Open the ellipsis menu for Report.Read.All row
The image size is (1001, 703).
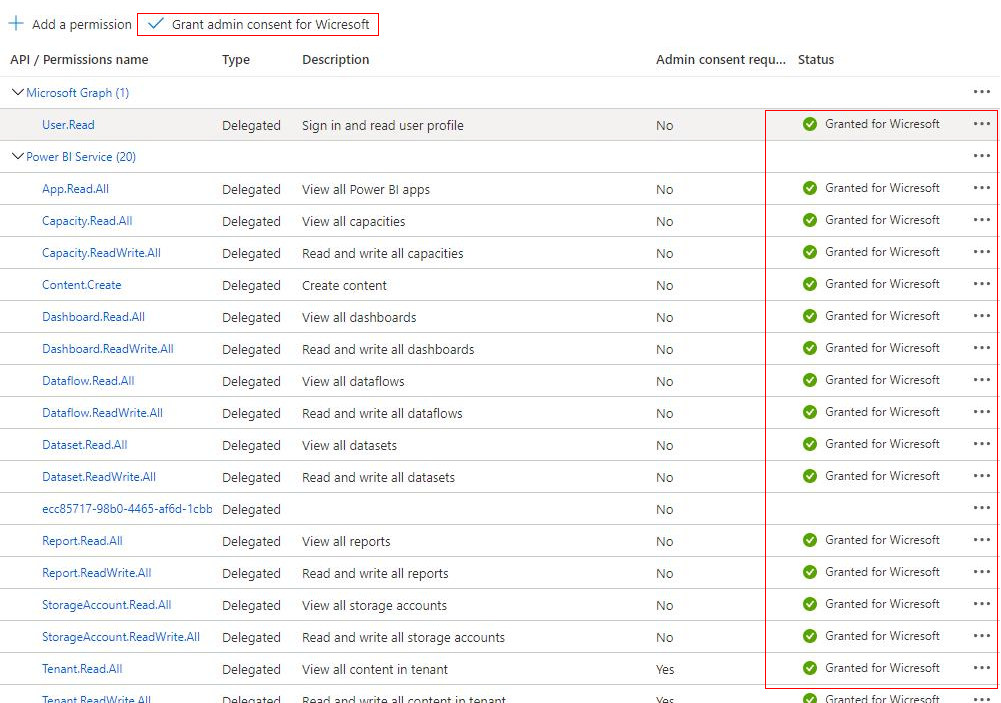click(x=982, y=540)
